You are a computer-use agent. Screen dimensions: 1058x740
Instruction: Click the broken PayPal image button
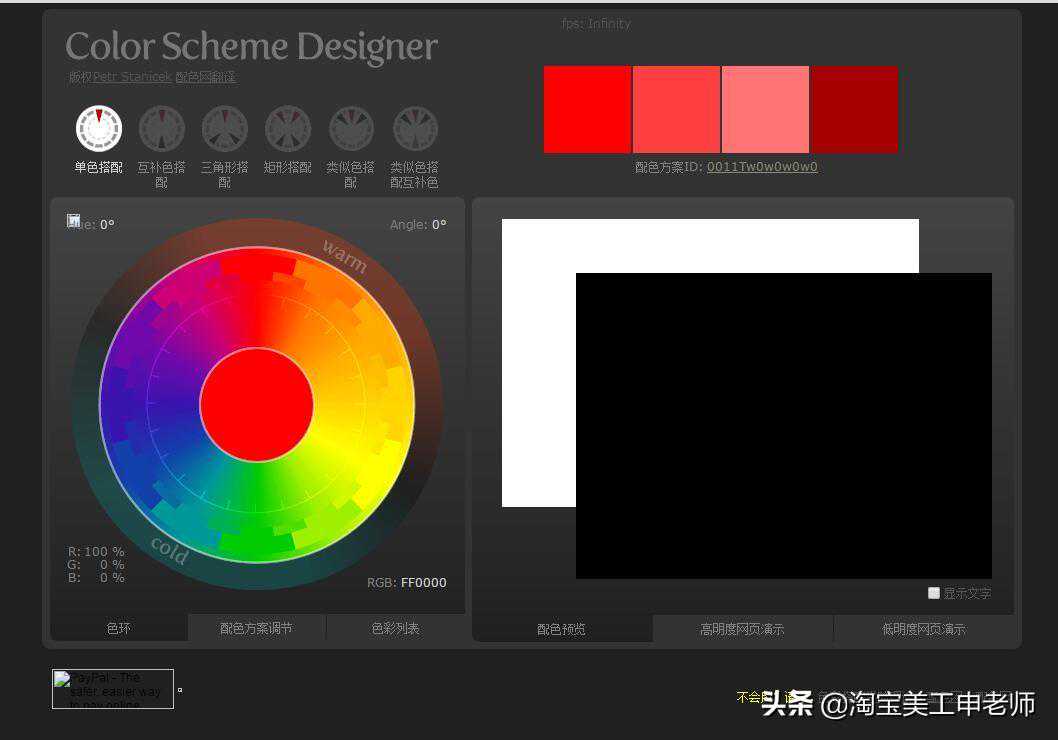coord(113,689)
